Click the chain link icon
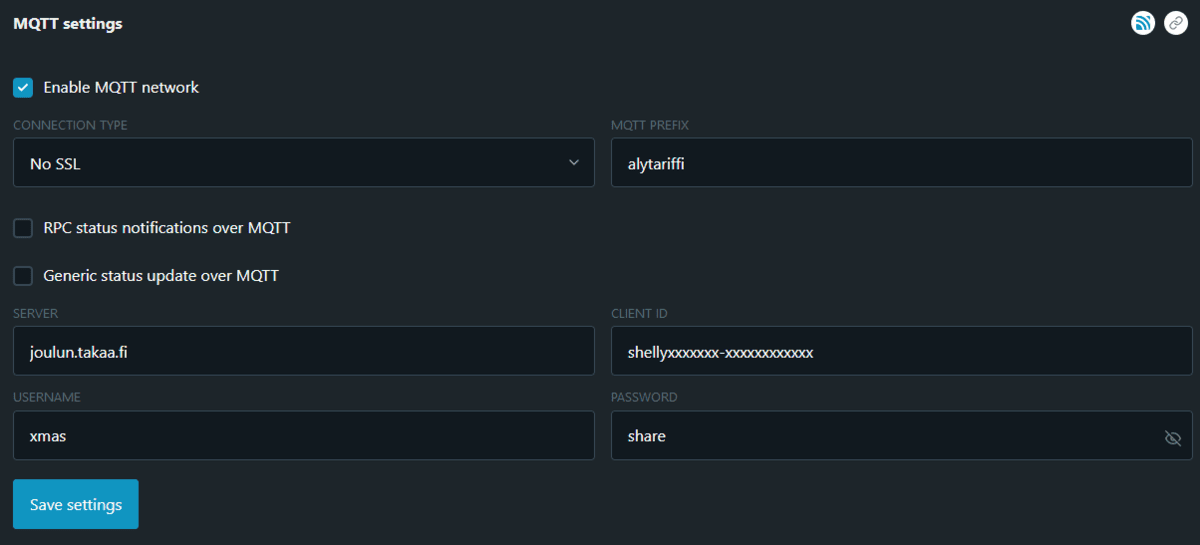 [1176, 23]
